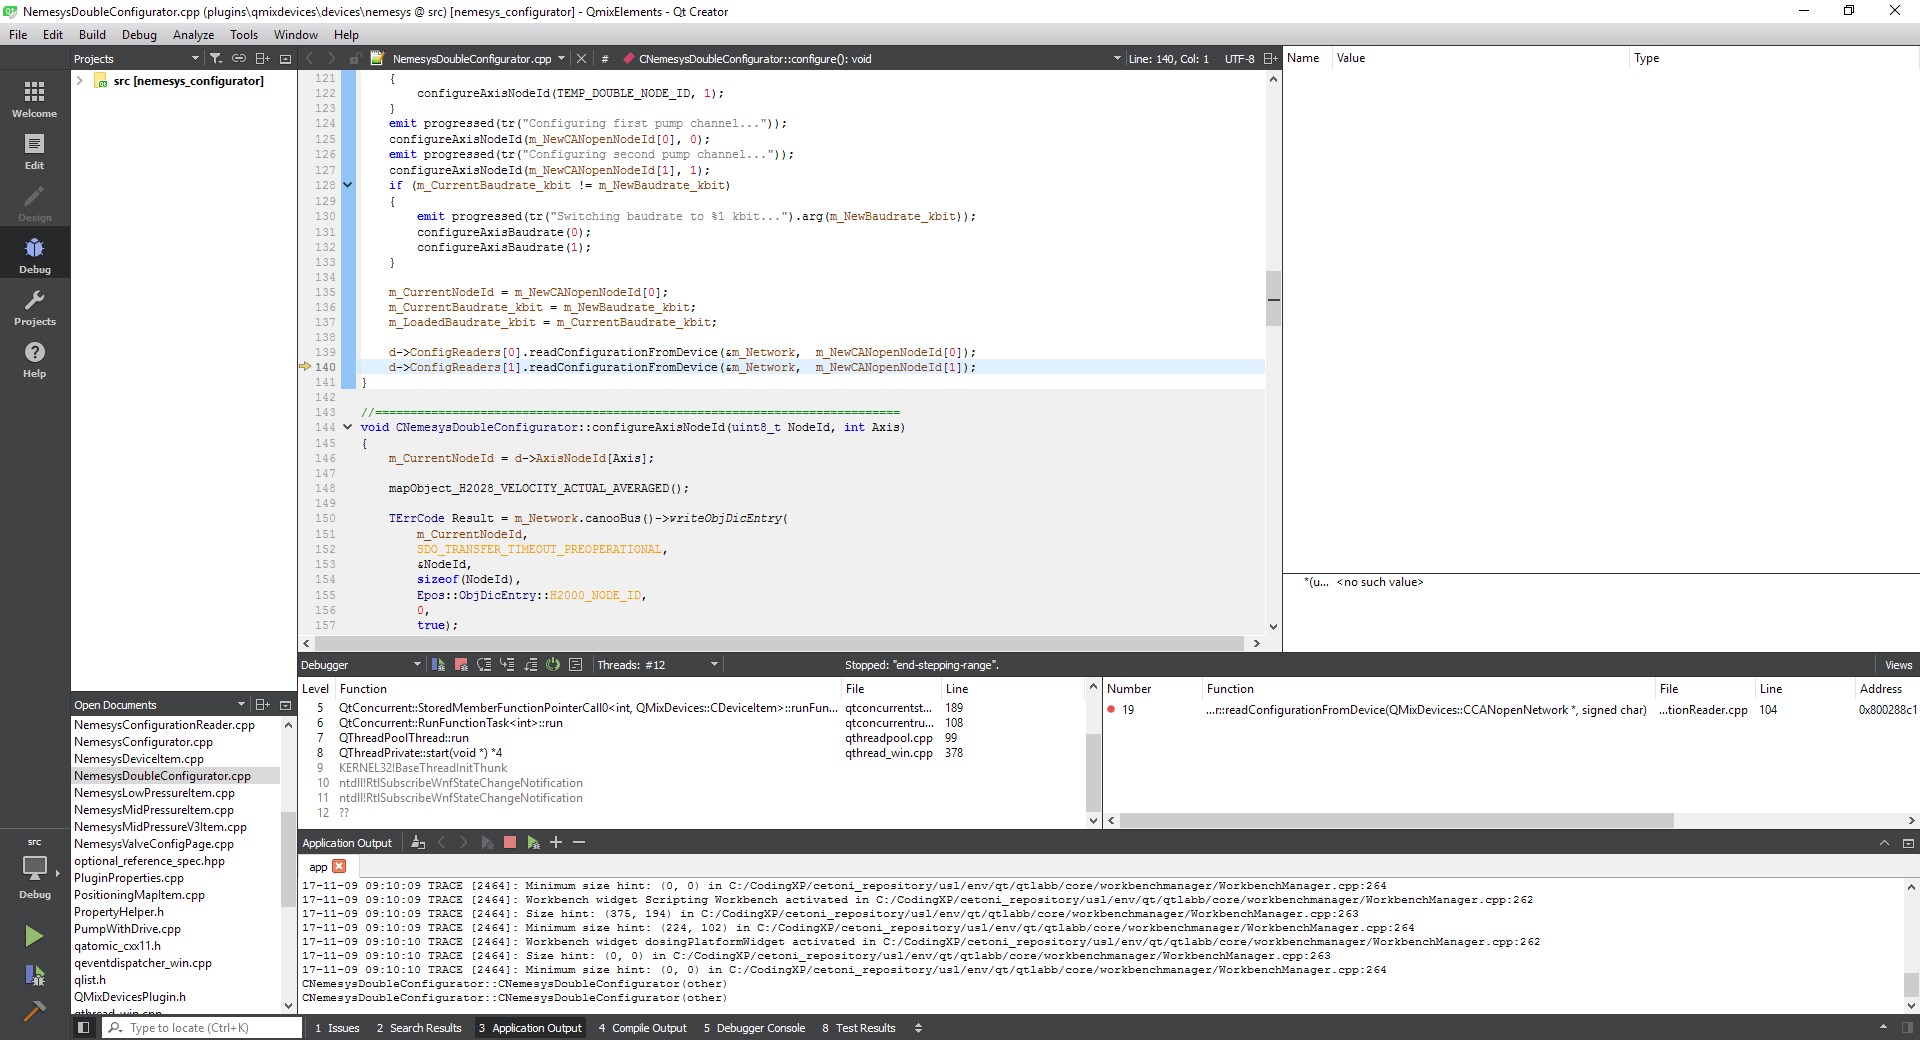Open the Debug menu
This screenshot has height=1040, width=1920.
139,34
